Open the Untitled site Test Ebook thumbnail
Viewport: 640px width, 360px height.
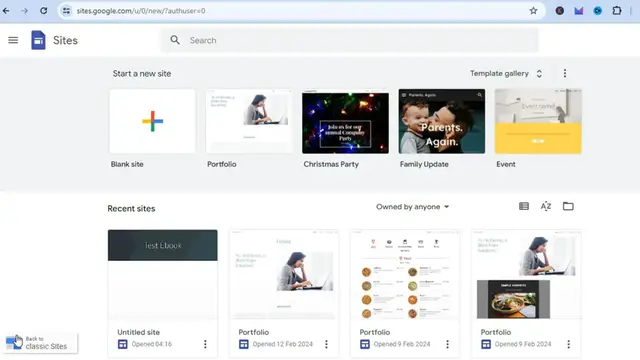[162, 274]
